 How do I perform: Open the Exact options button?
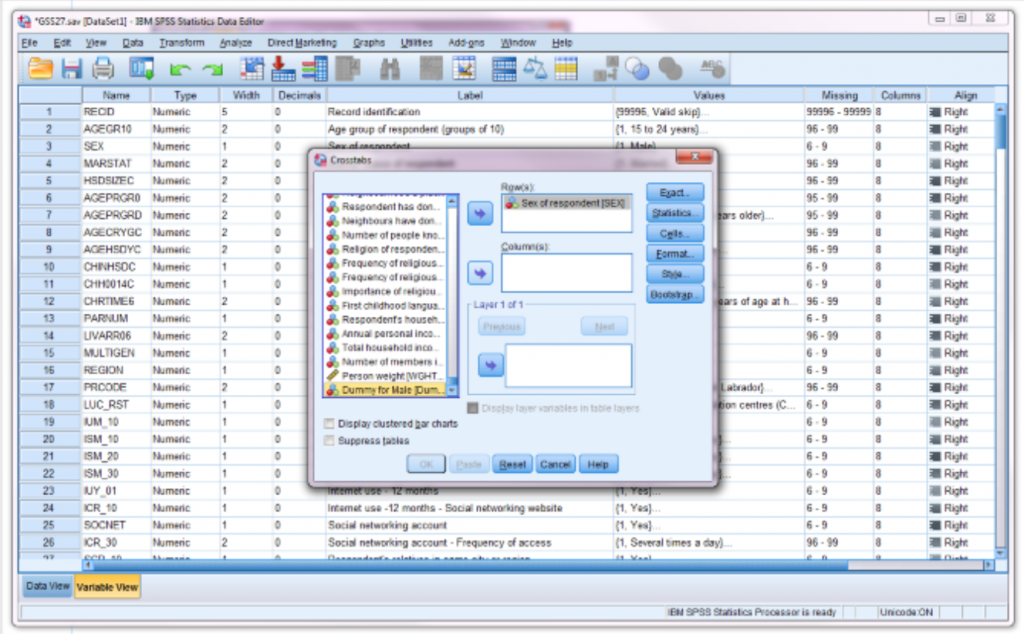(x=675, y=193)
